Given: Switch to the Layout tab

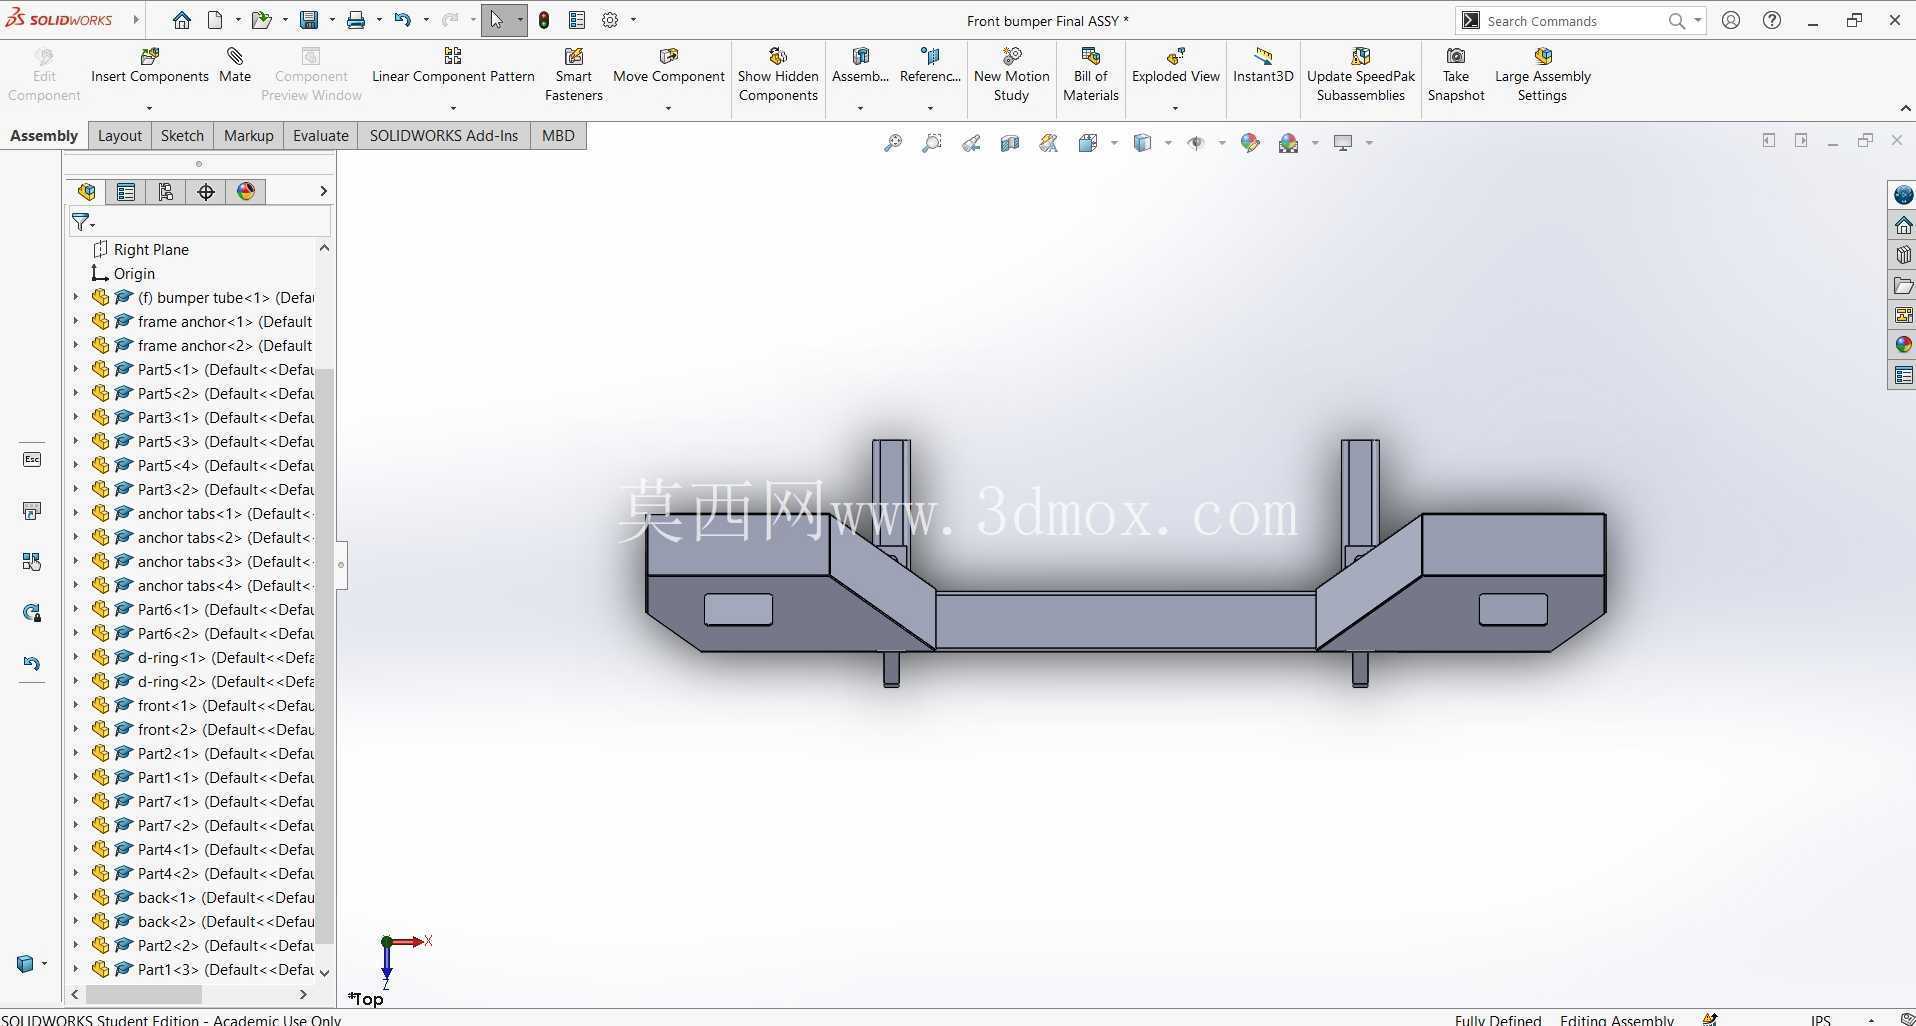Looking at the screenshot, I should pos(120,136).
